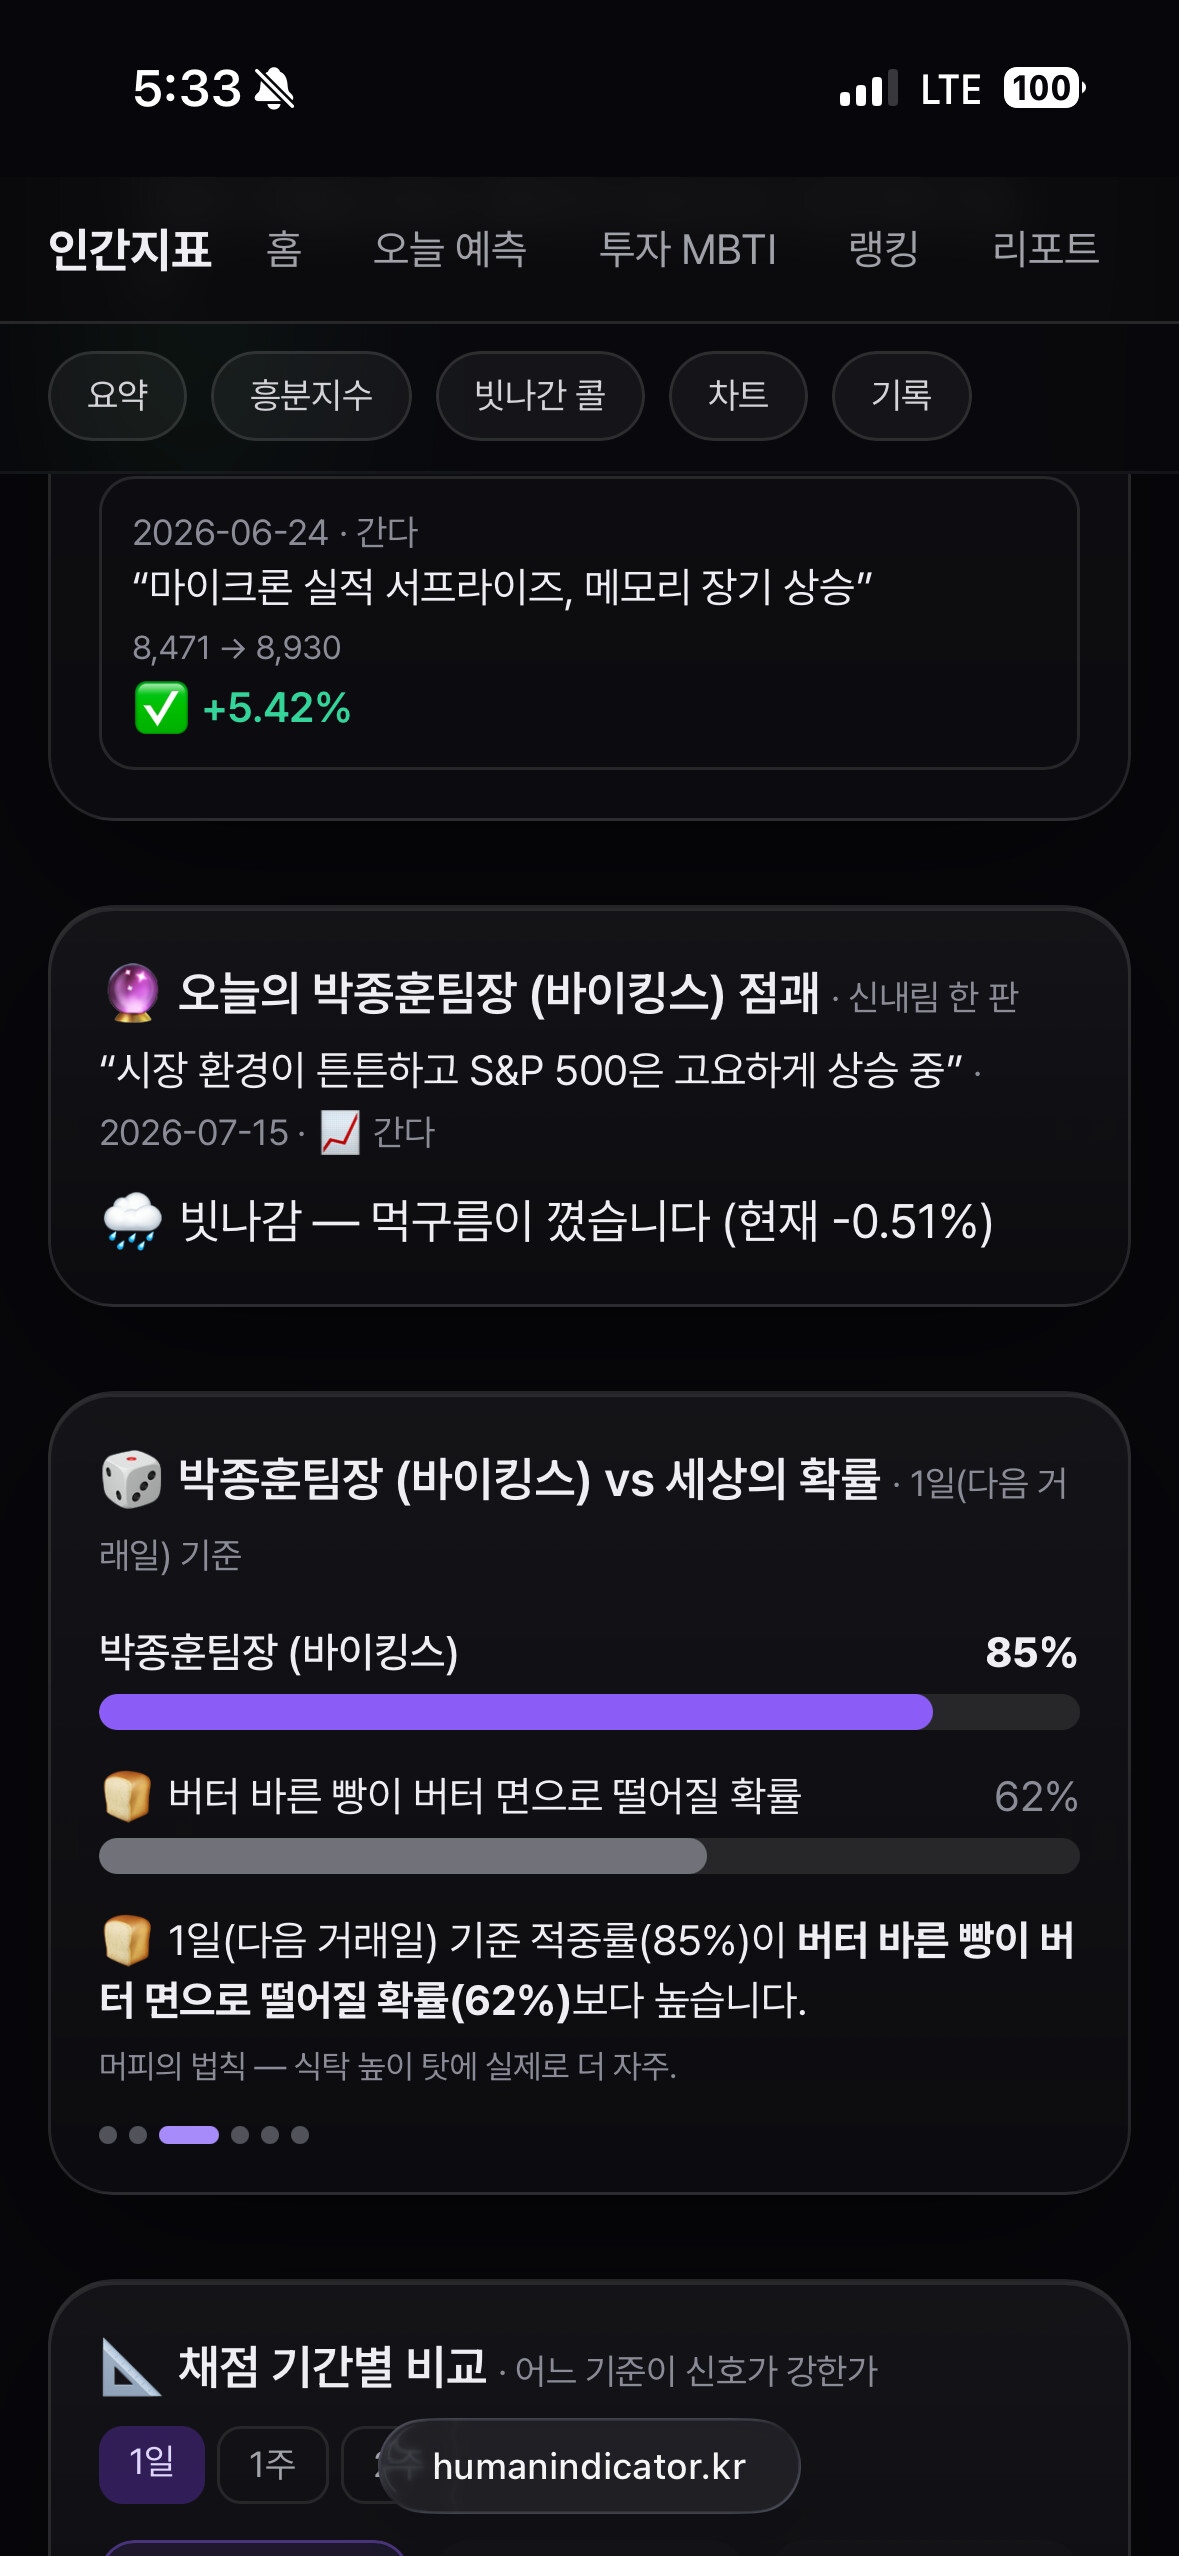This screenshot has width=1179, height=2556.
Task: Select the 1일 period chip
Action: [152, 2464]
